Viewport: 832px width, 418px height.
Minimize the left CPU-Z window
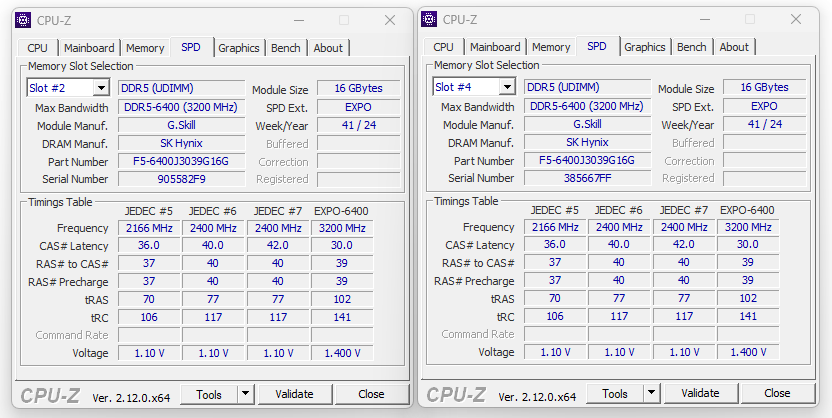pos(299,21)
